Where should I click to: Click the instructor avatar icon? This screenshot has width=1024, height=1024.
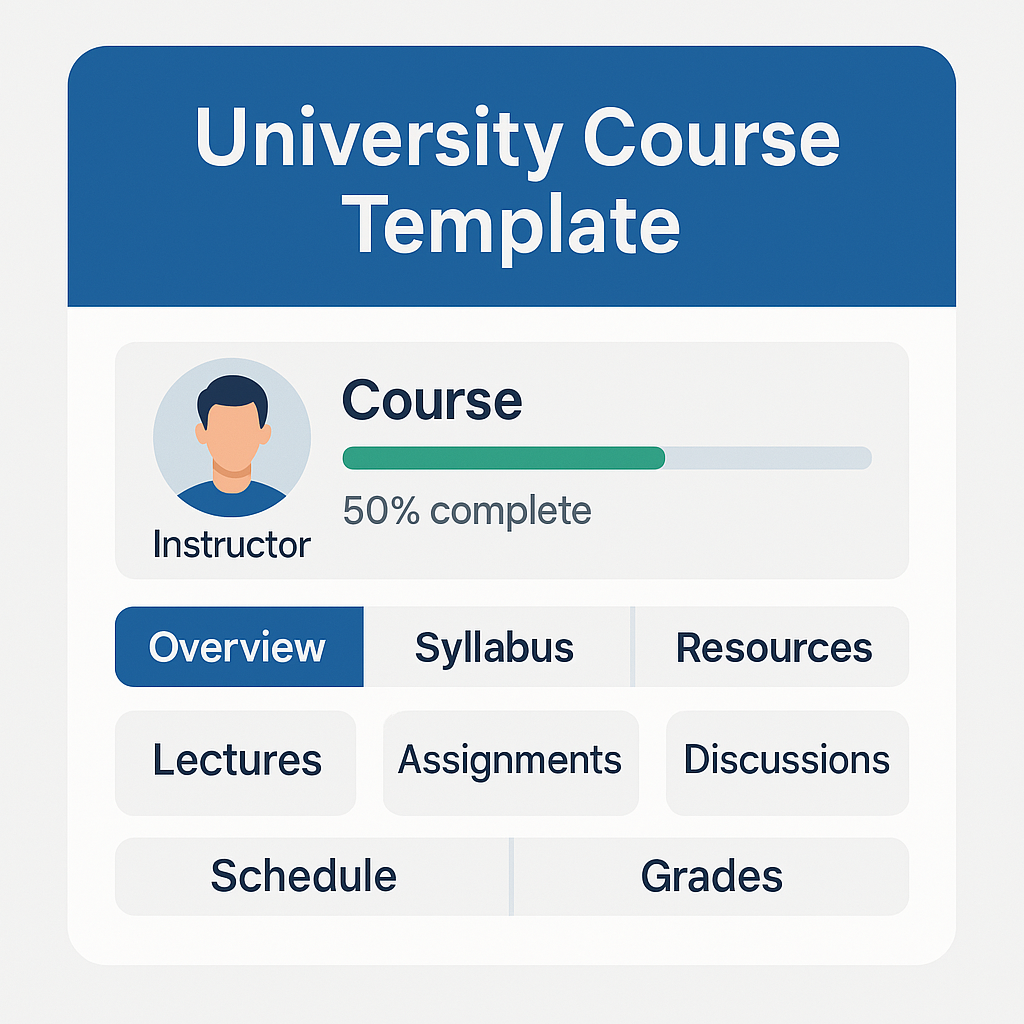coord(232,430)
